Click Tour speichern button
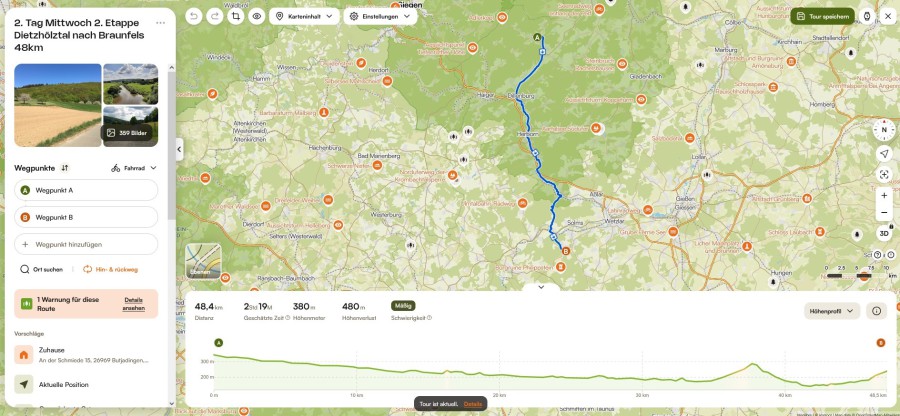This screenshot has width=900, height=416. pos(823,16)
